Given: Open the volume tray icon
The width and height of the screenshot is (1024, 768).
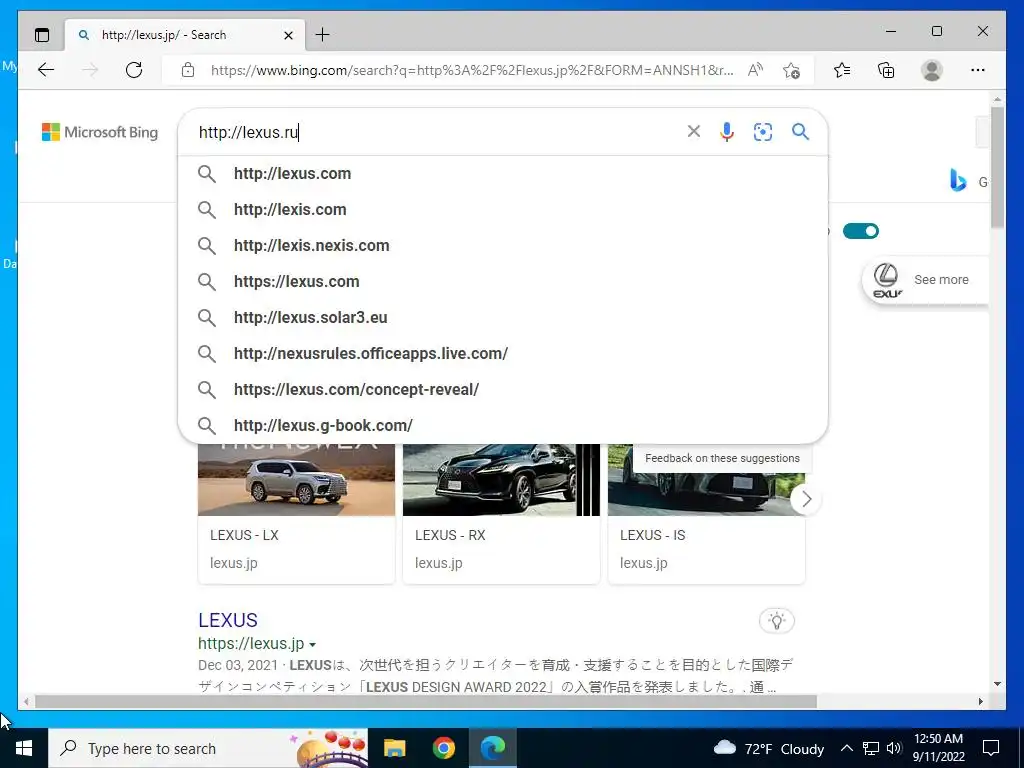Looking at the screenshot, I should point(894,748).
